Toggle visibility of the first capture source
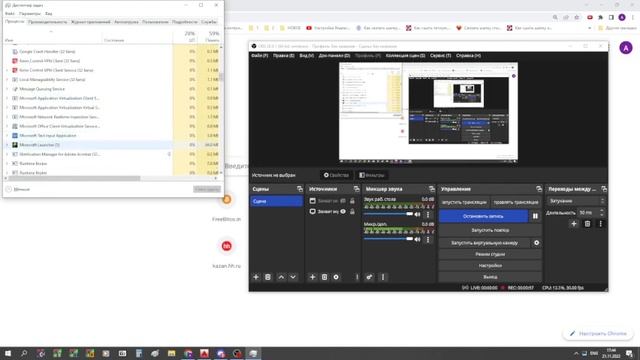 tap(343, 201)
